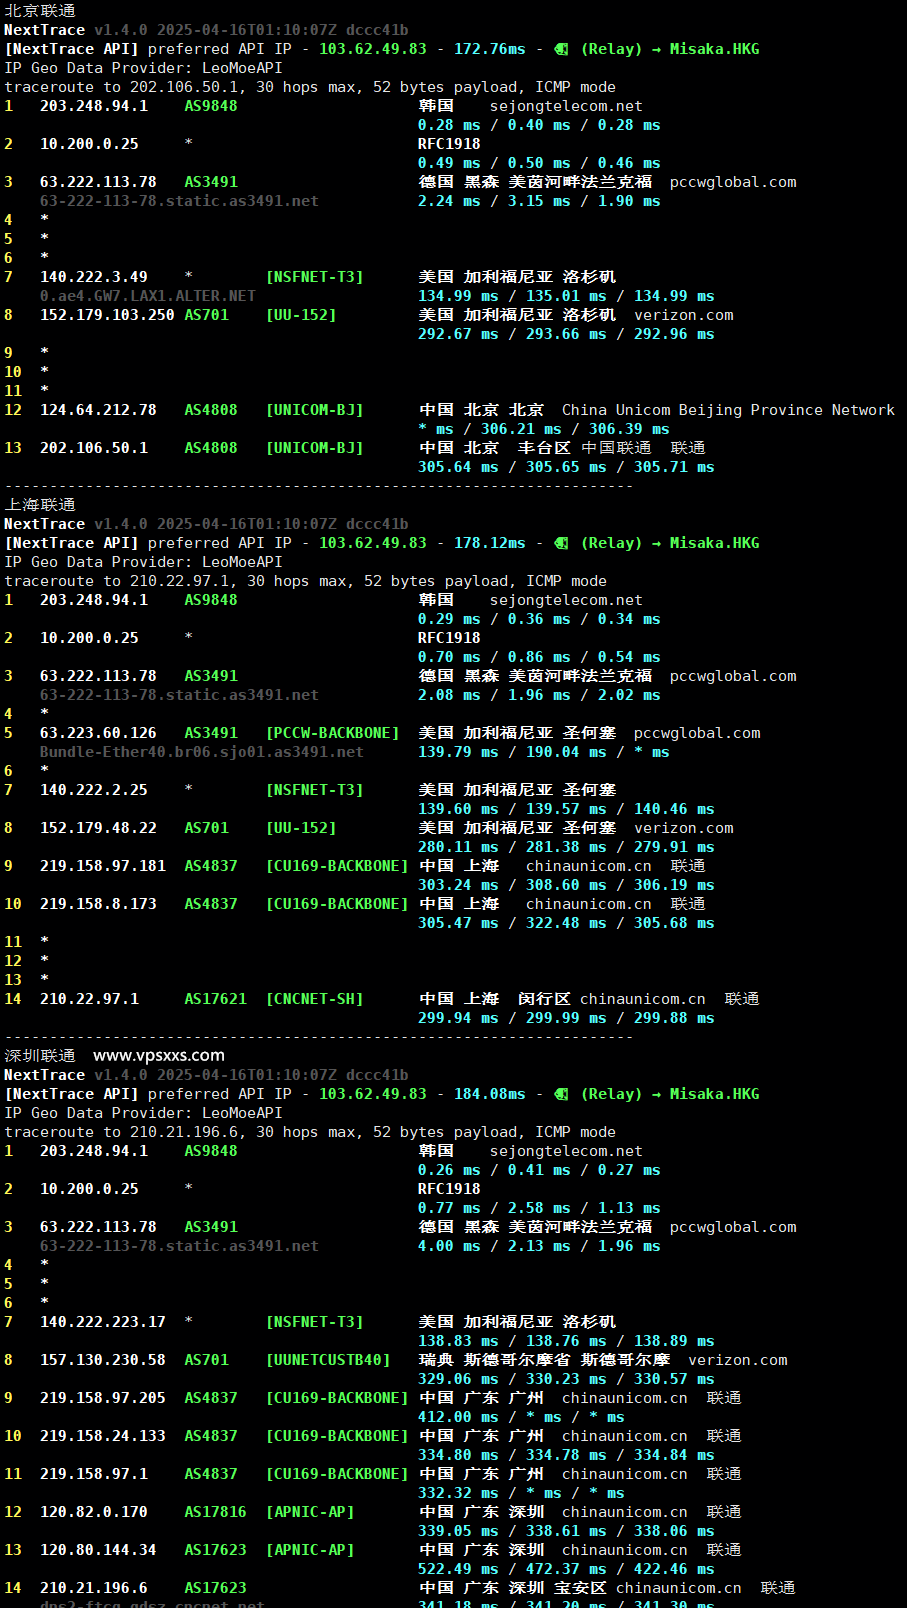Select hop IP "157.130.230.58"
The image size is (907, 1608).
(103, 1360)
